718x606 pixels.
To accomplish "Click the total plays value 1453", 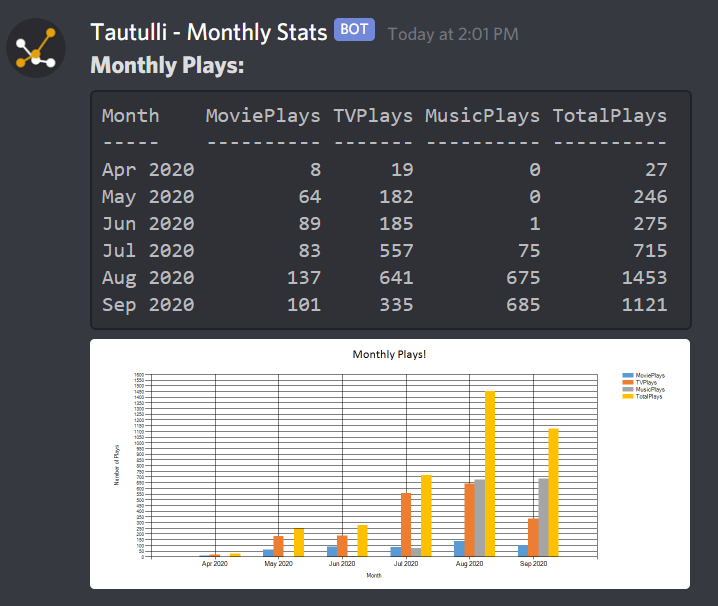I will click(x=644, y=278).
